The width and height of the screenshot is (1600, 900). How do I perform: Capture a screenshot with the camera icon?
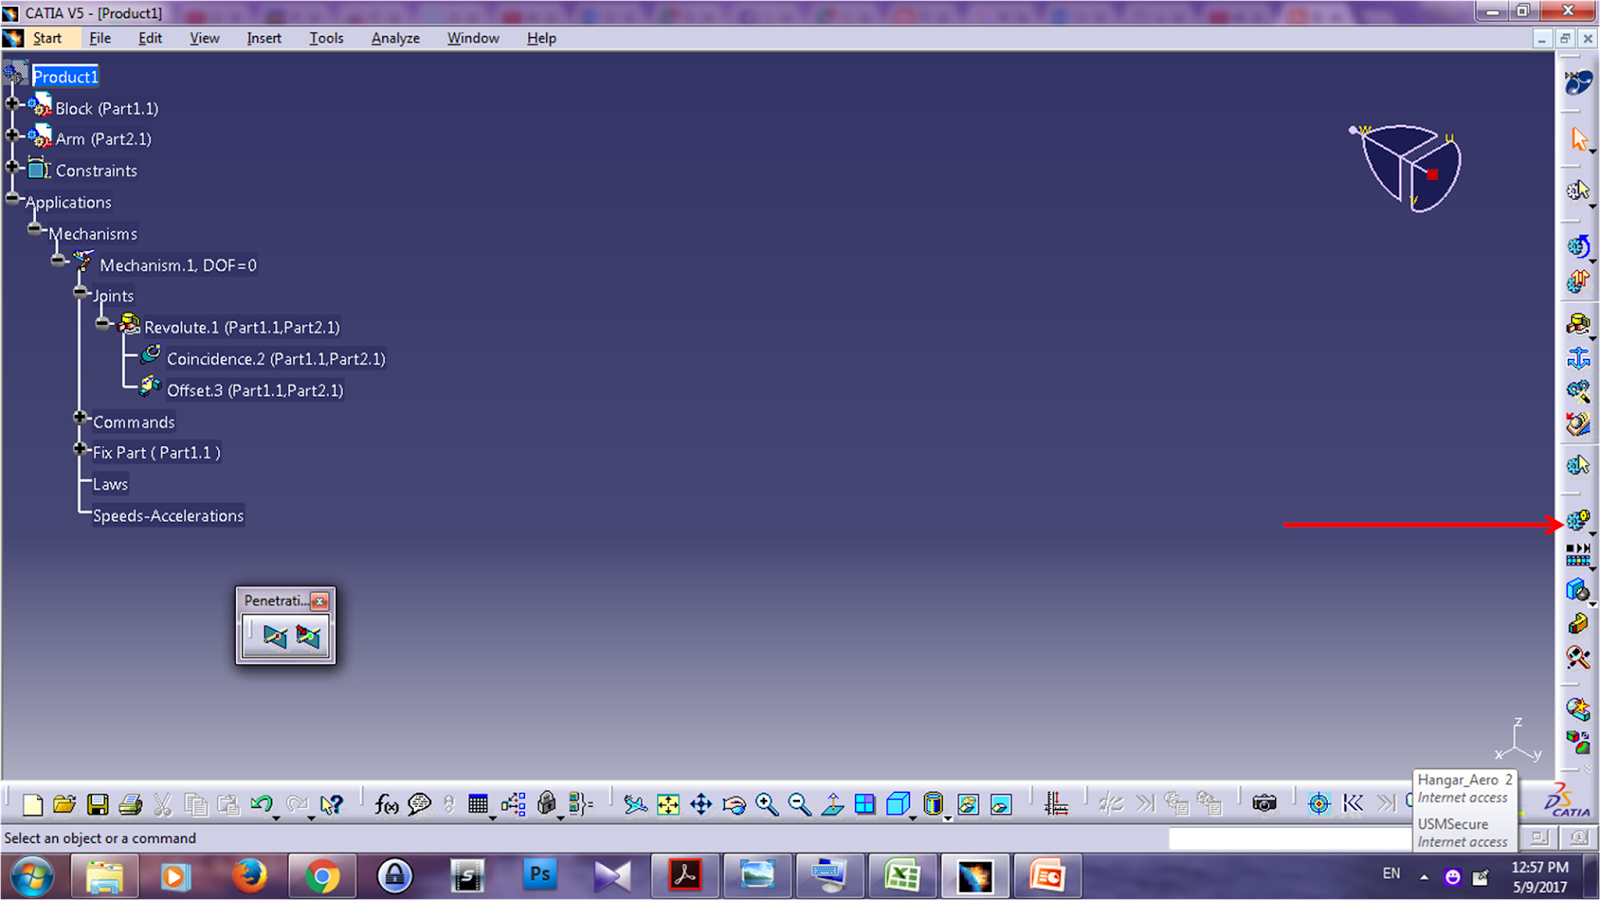(1266, 803)
